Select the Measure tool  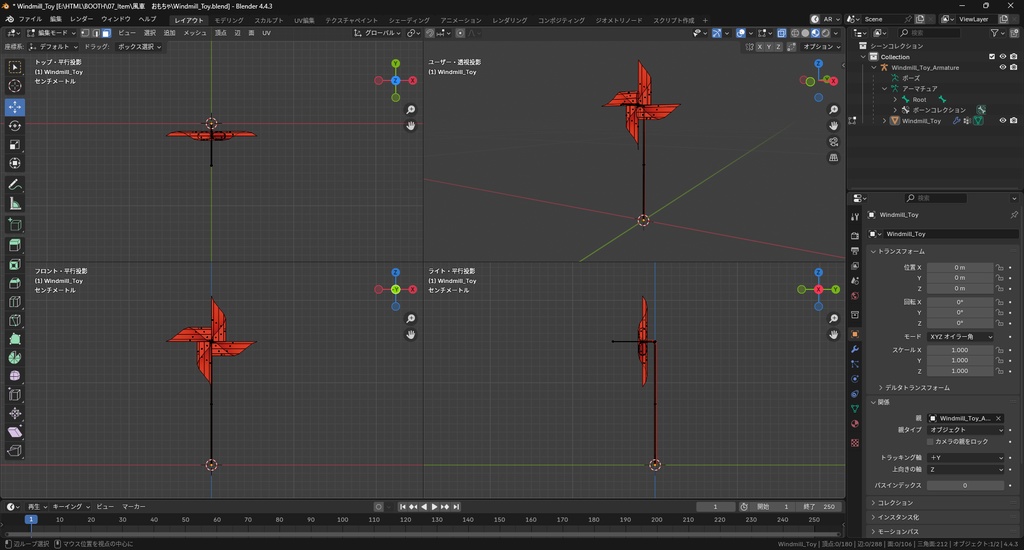pos(14,204)
